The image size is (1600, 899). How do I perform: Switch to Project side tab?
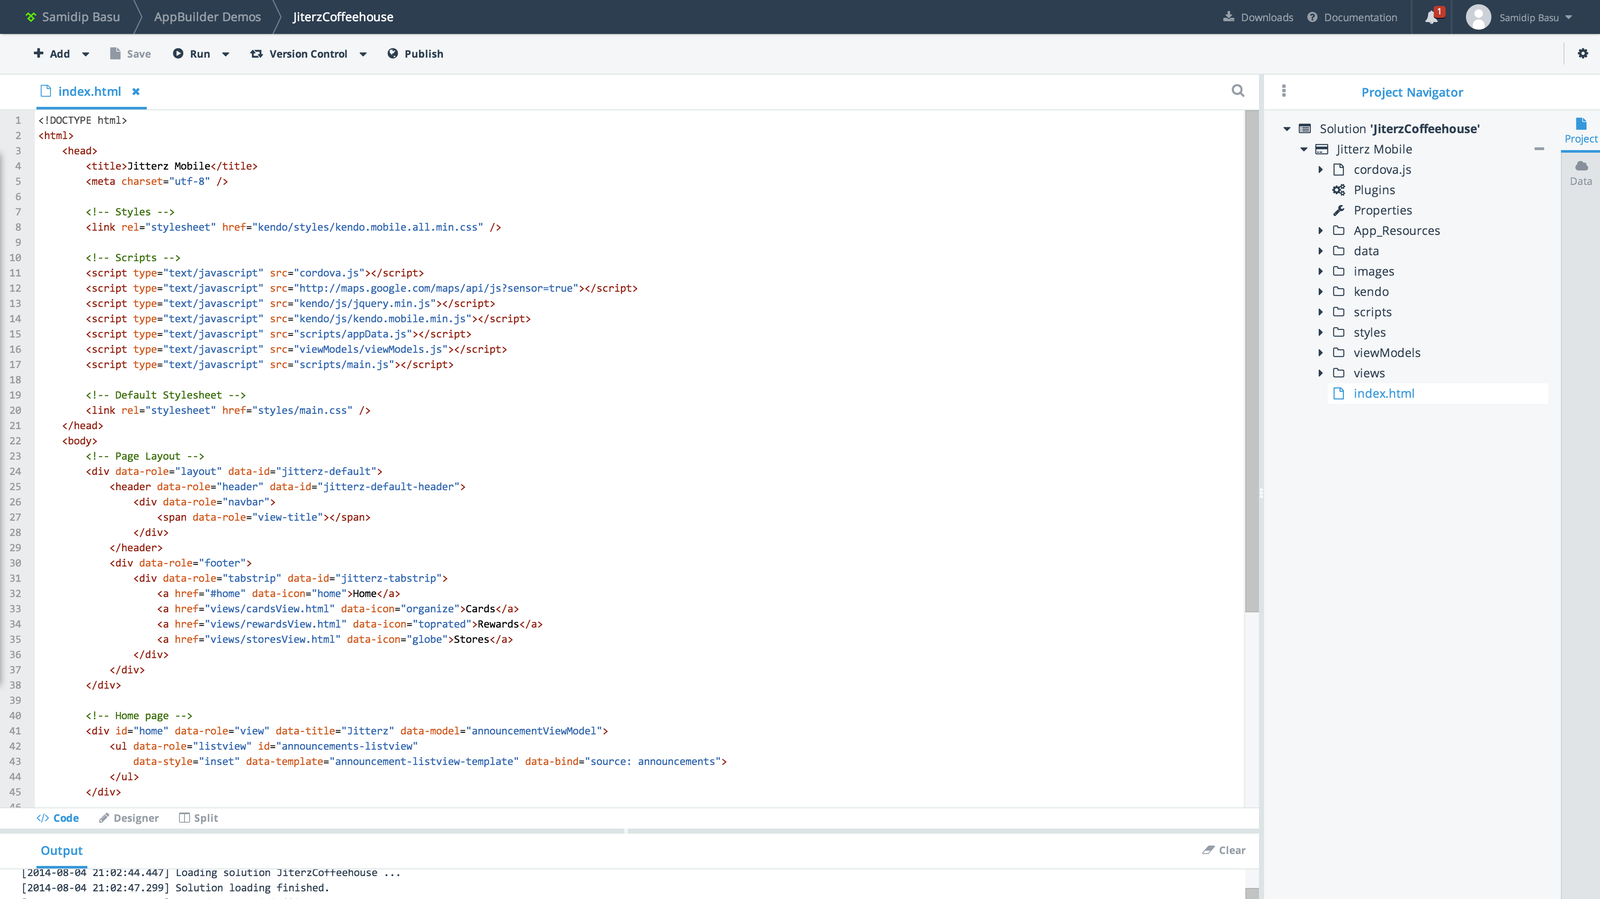(x=1581, y=131)
